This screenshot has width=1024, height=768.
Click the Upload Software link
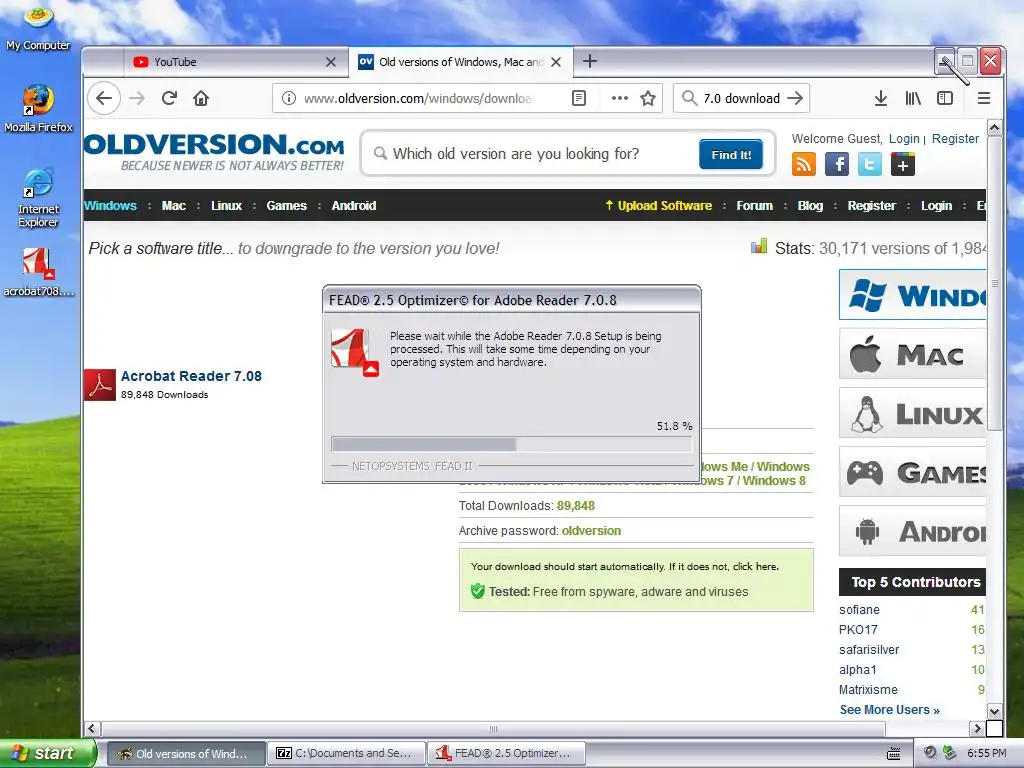tap(658, 206)
